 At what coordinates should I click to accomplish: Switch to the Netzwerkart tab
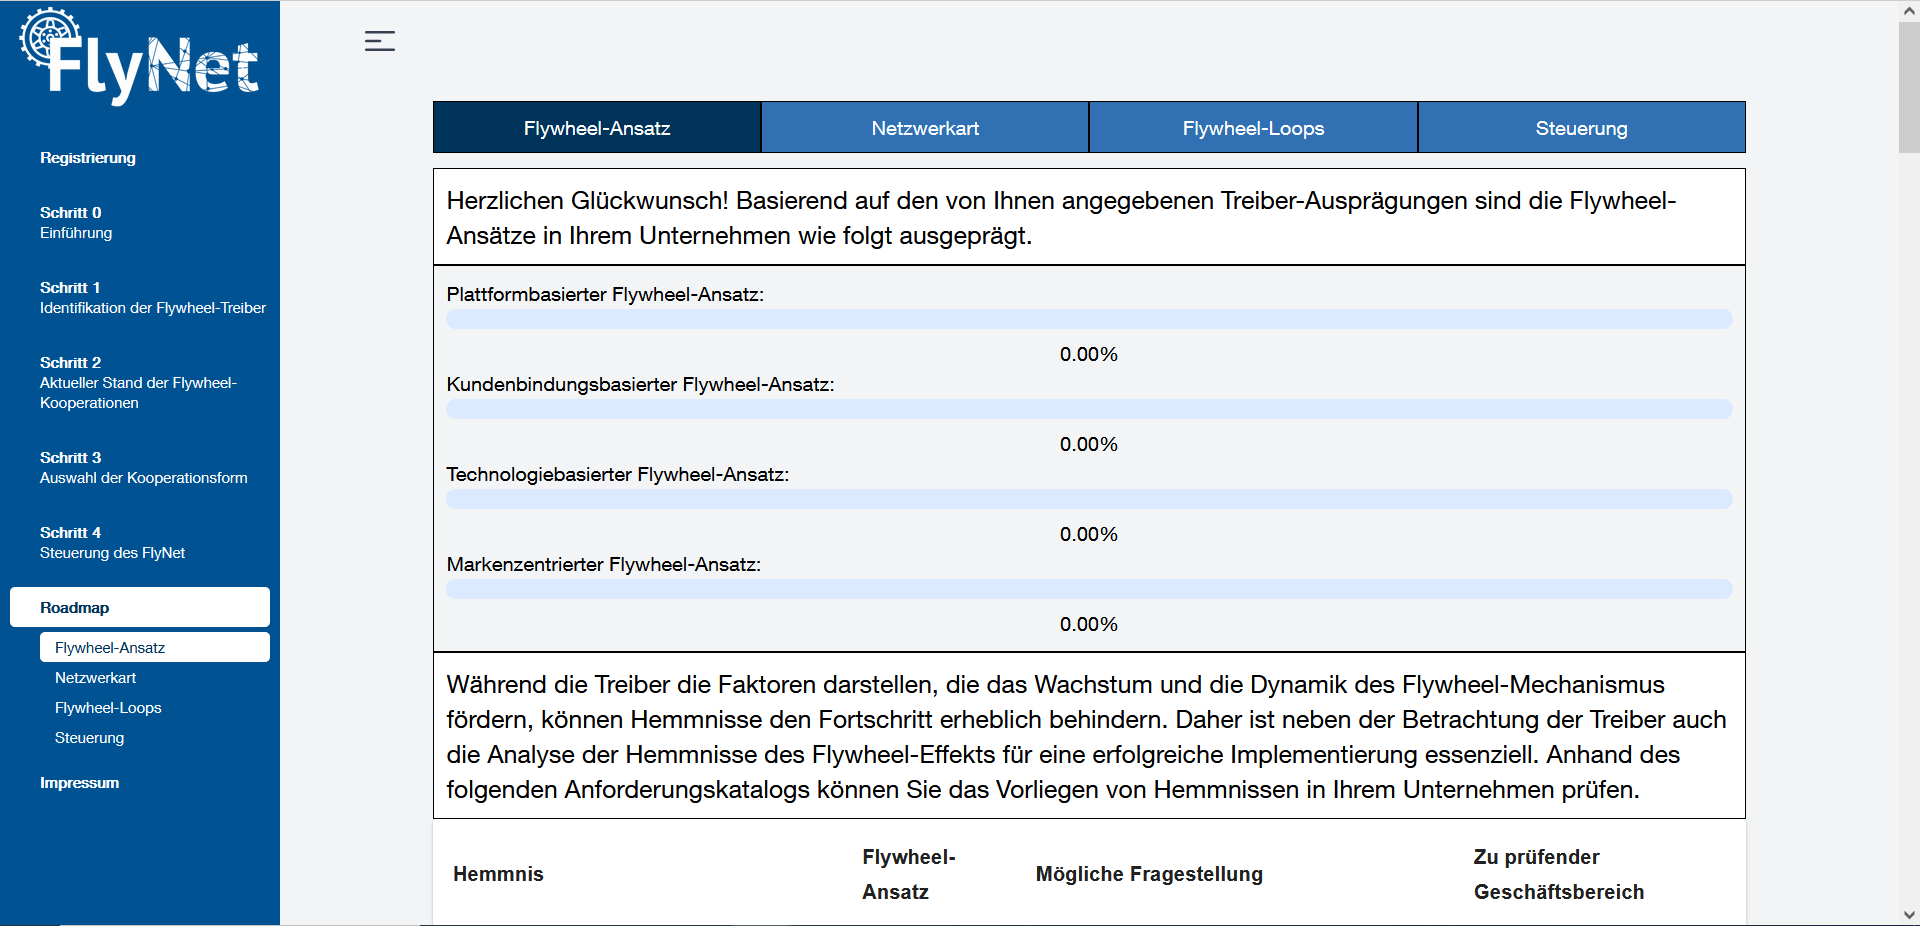924,128
